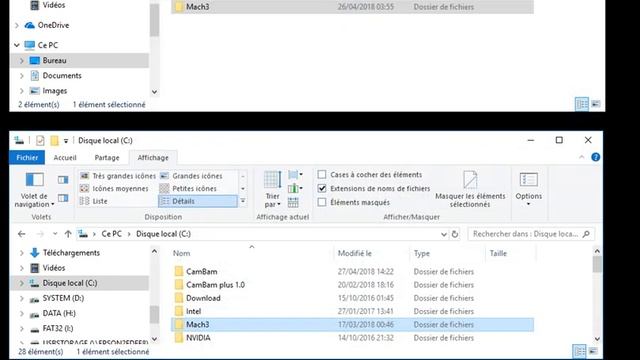
Task: Switch lower window to details view icon
Action: click(579, 351)
